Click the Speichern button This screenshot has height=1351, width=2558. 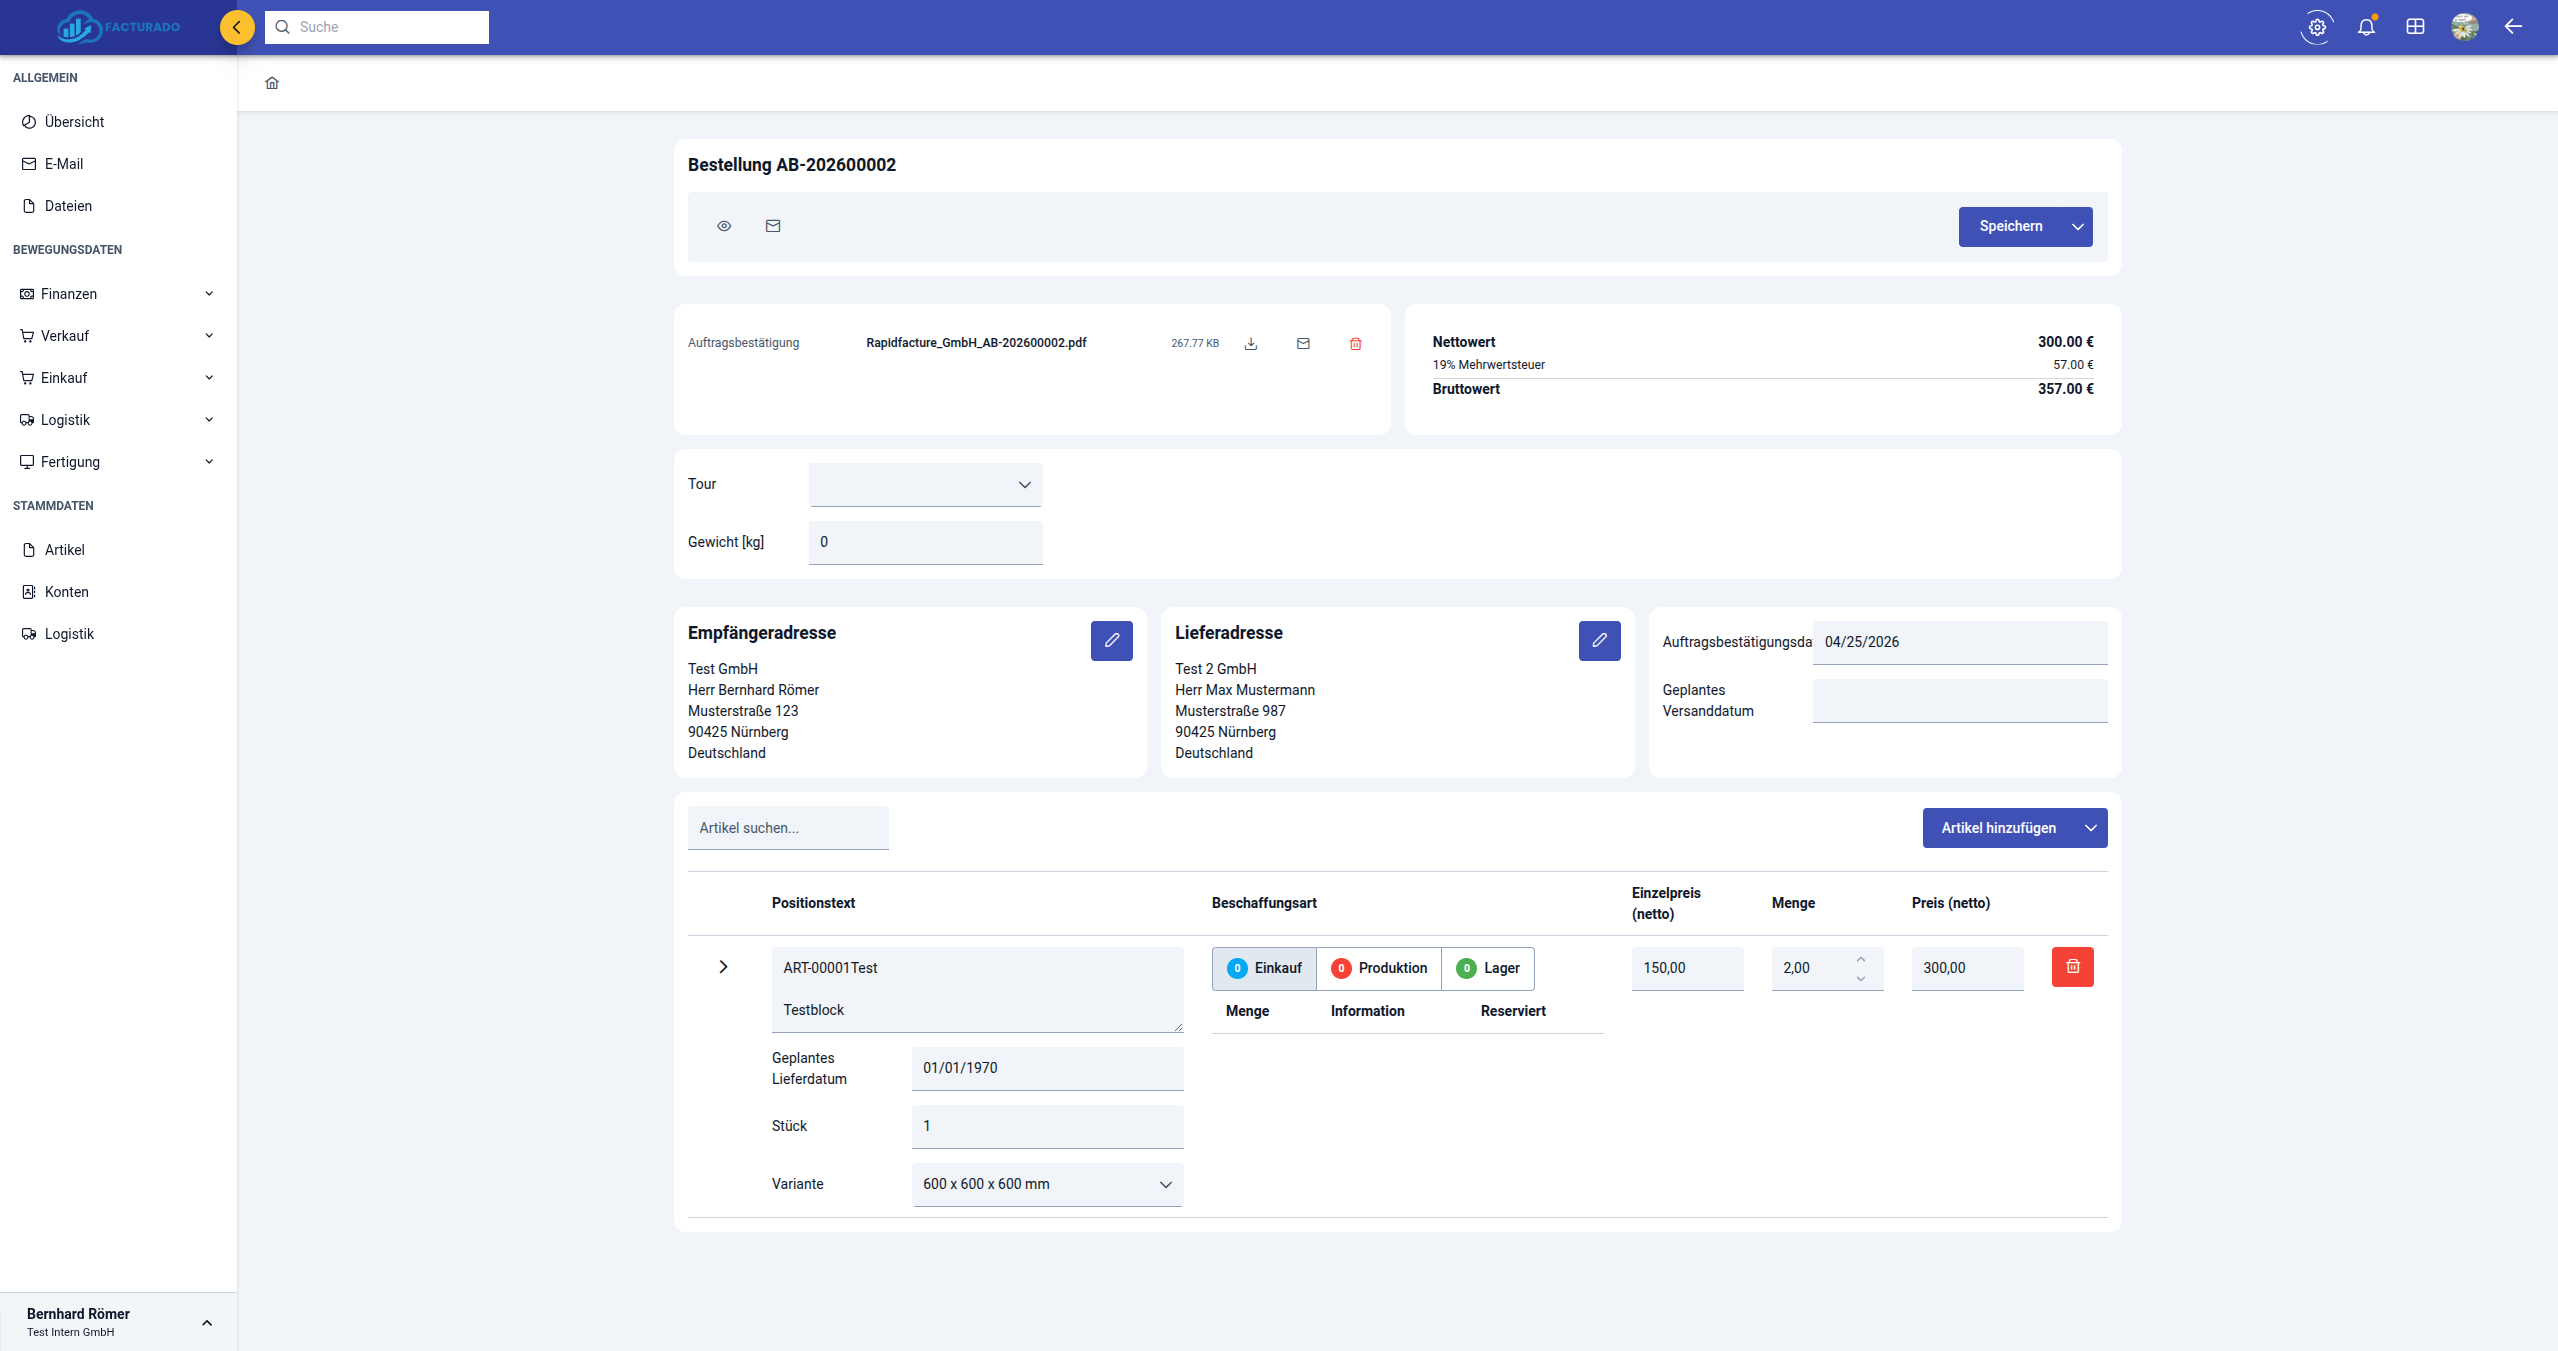pos(2011,227)
